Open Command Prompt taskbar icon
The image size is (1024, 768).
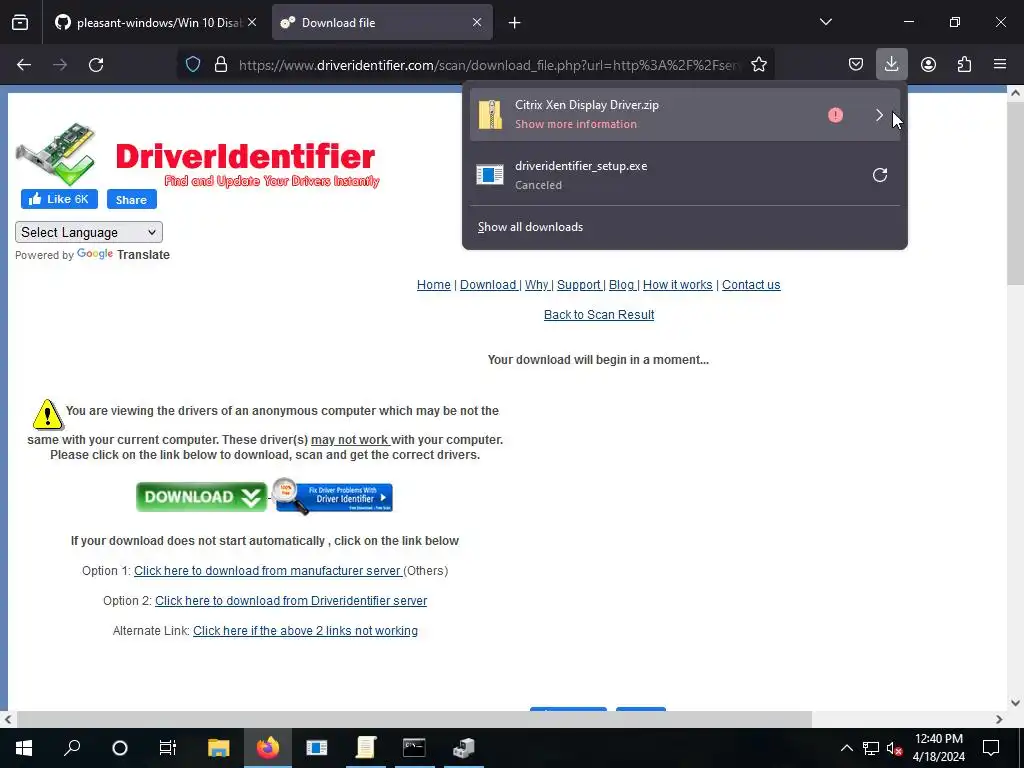[x=415, y=748]
